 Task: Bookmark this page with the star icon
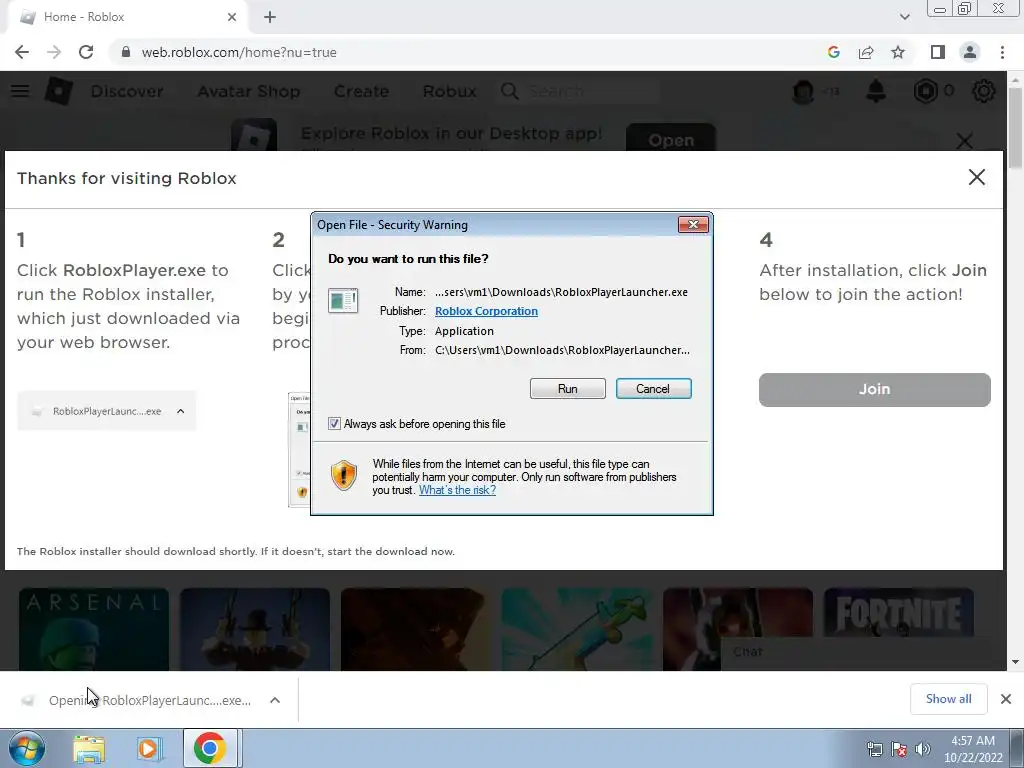(x=898, y=52)
